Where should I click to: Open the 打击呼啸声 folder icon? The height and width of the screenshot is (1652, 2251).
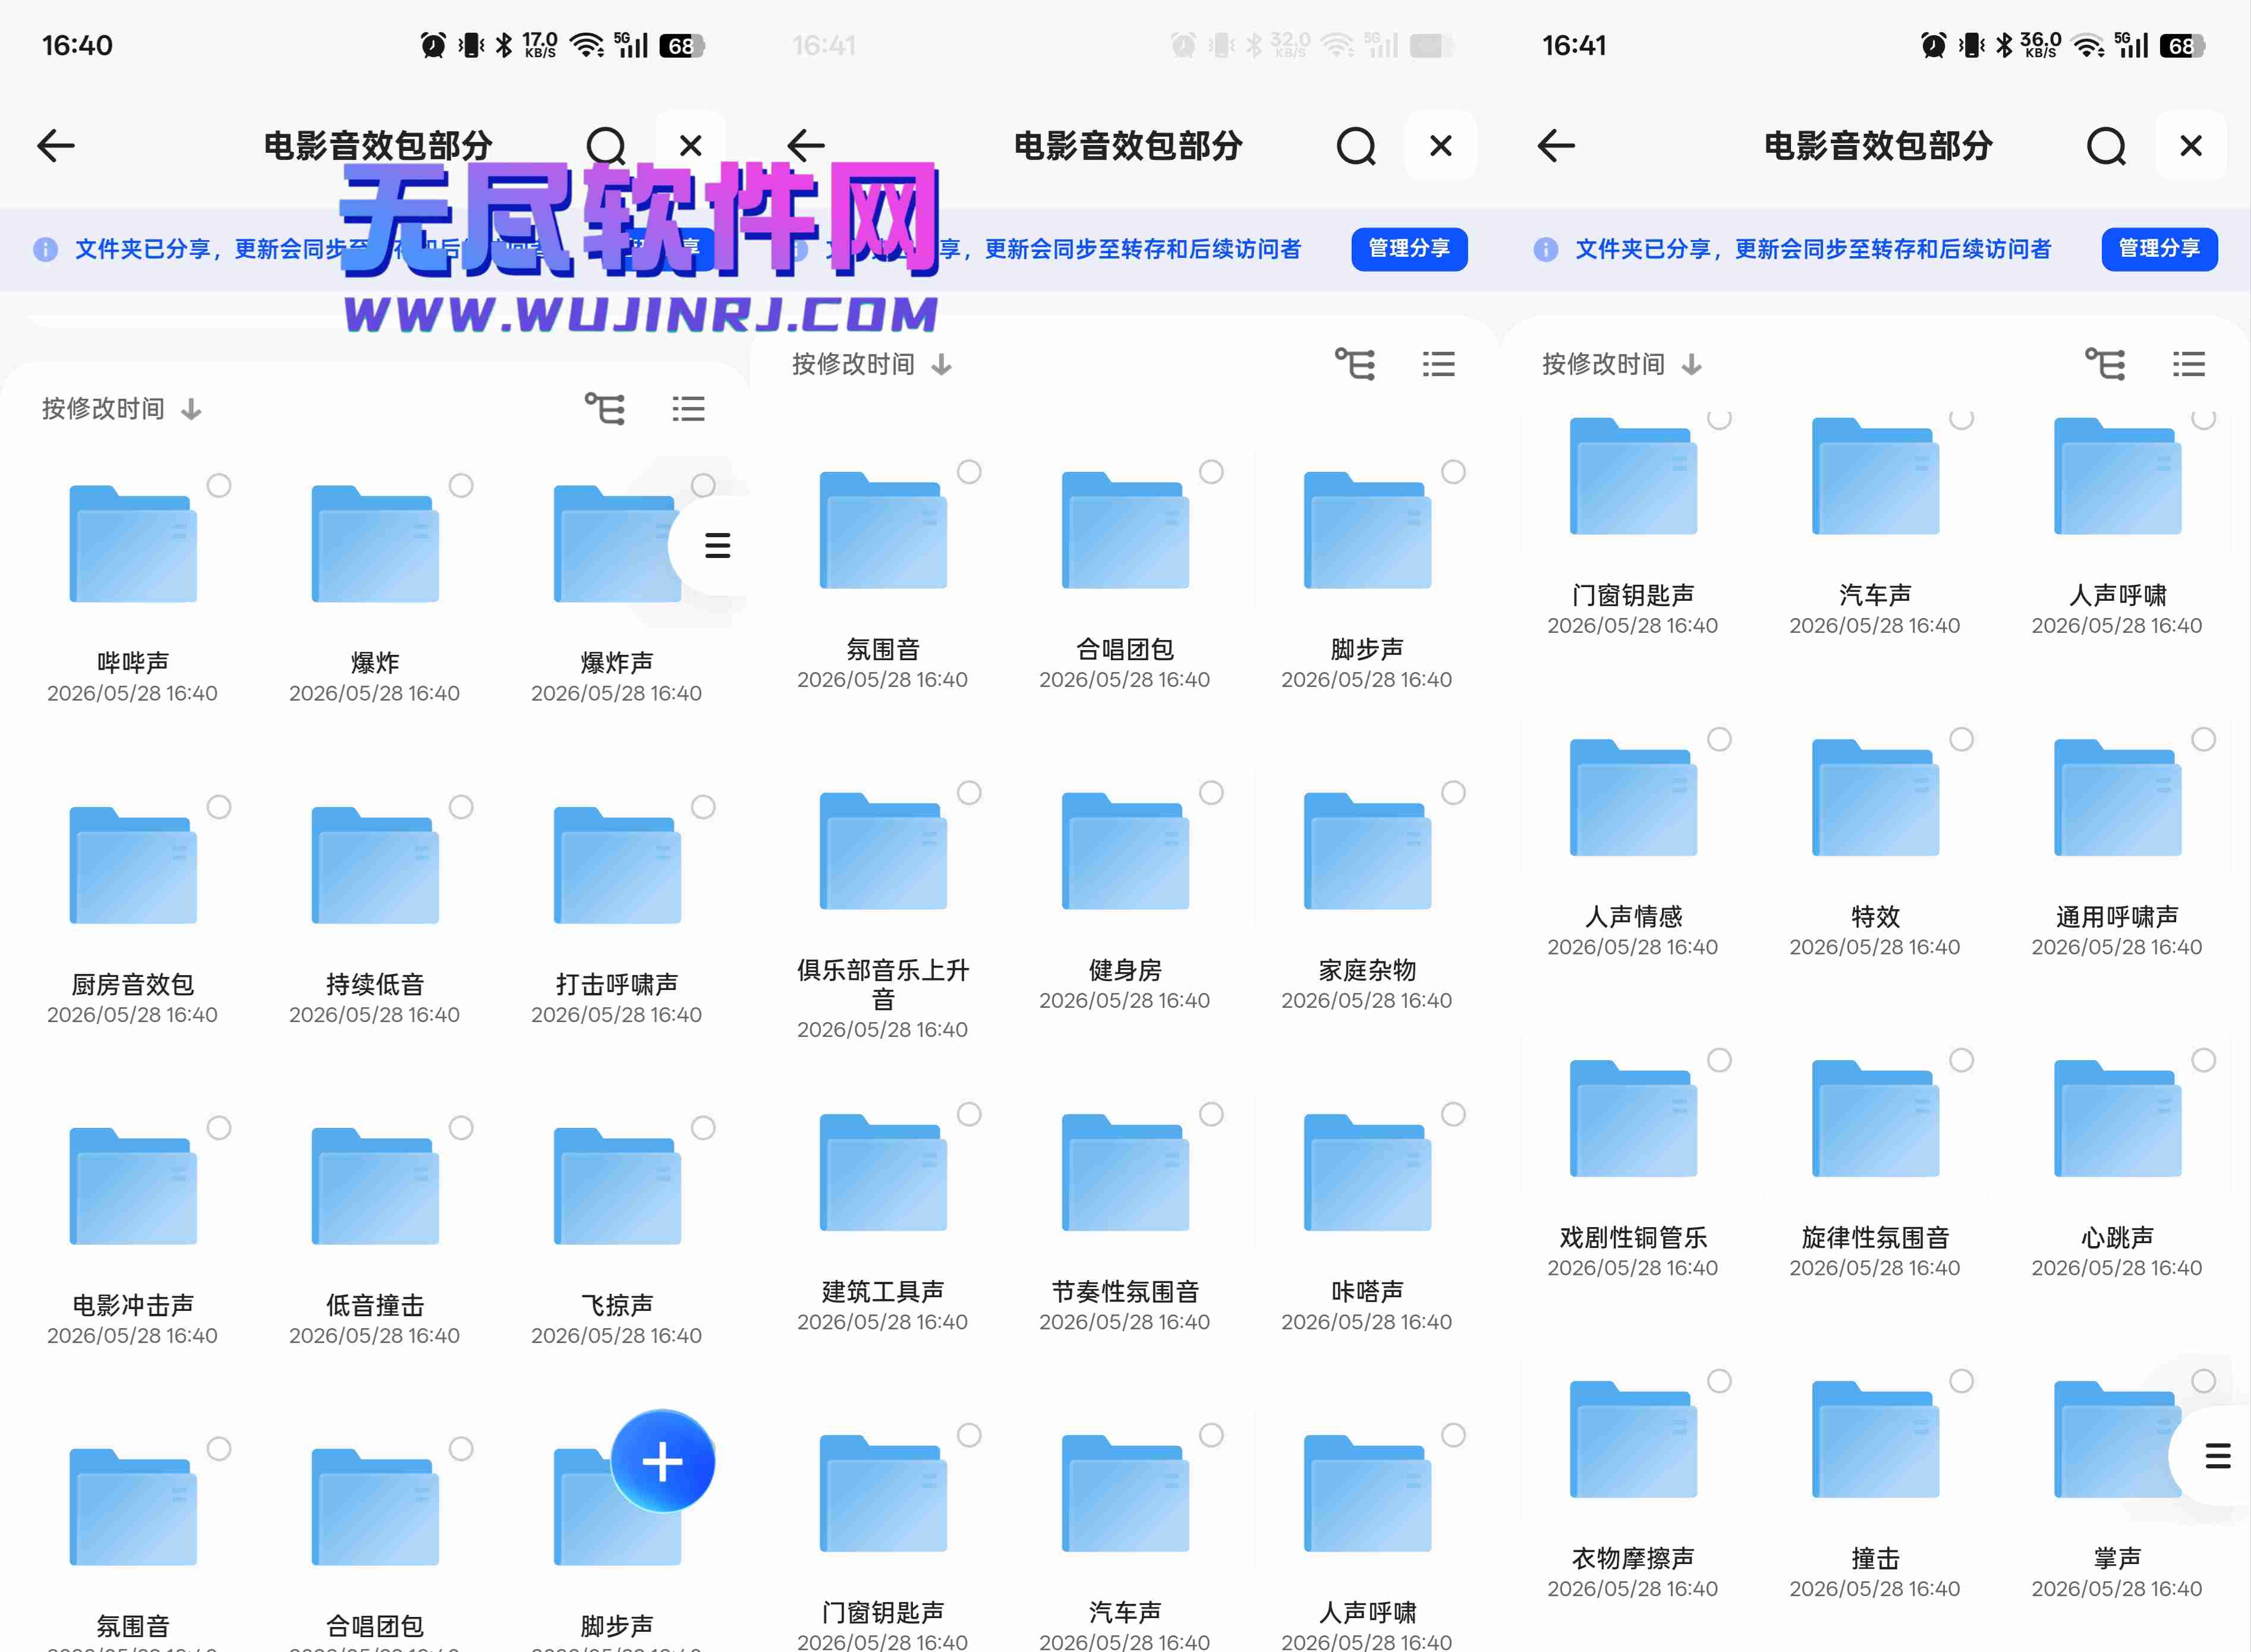click(617, 865)
